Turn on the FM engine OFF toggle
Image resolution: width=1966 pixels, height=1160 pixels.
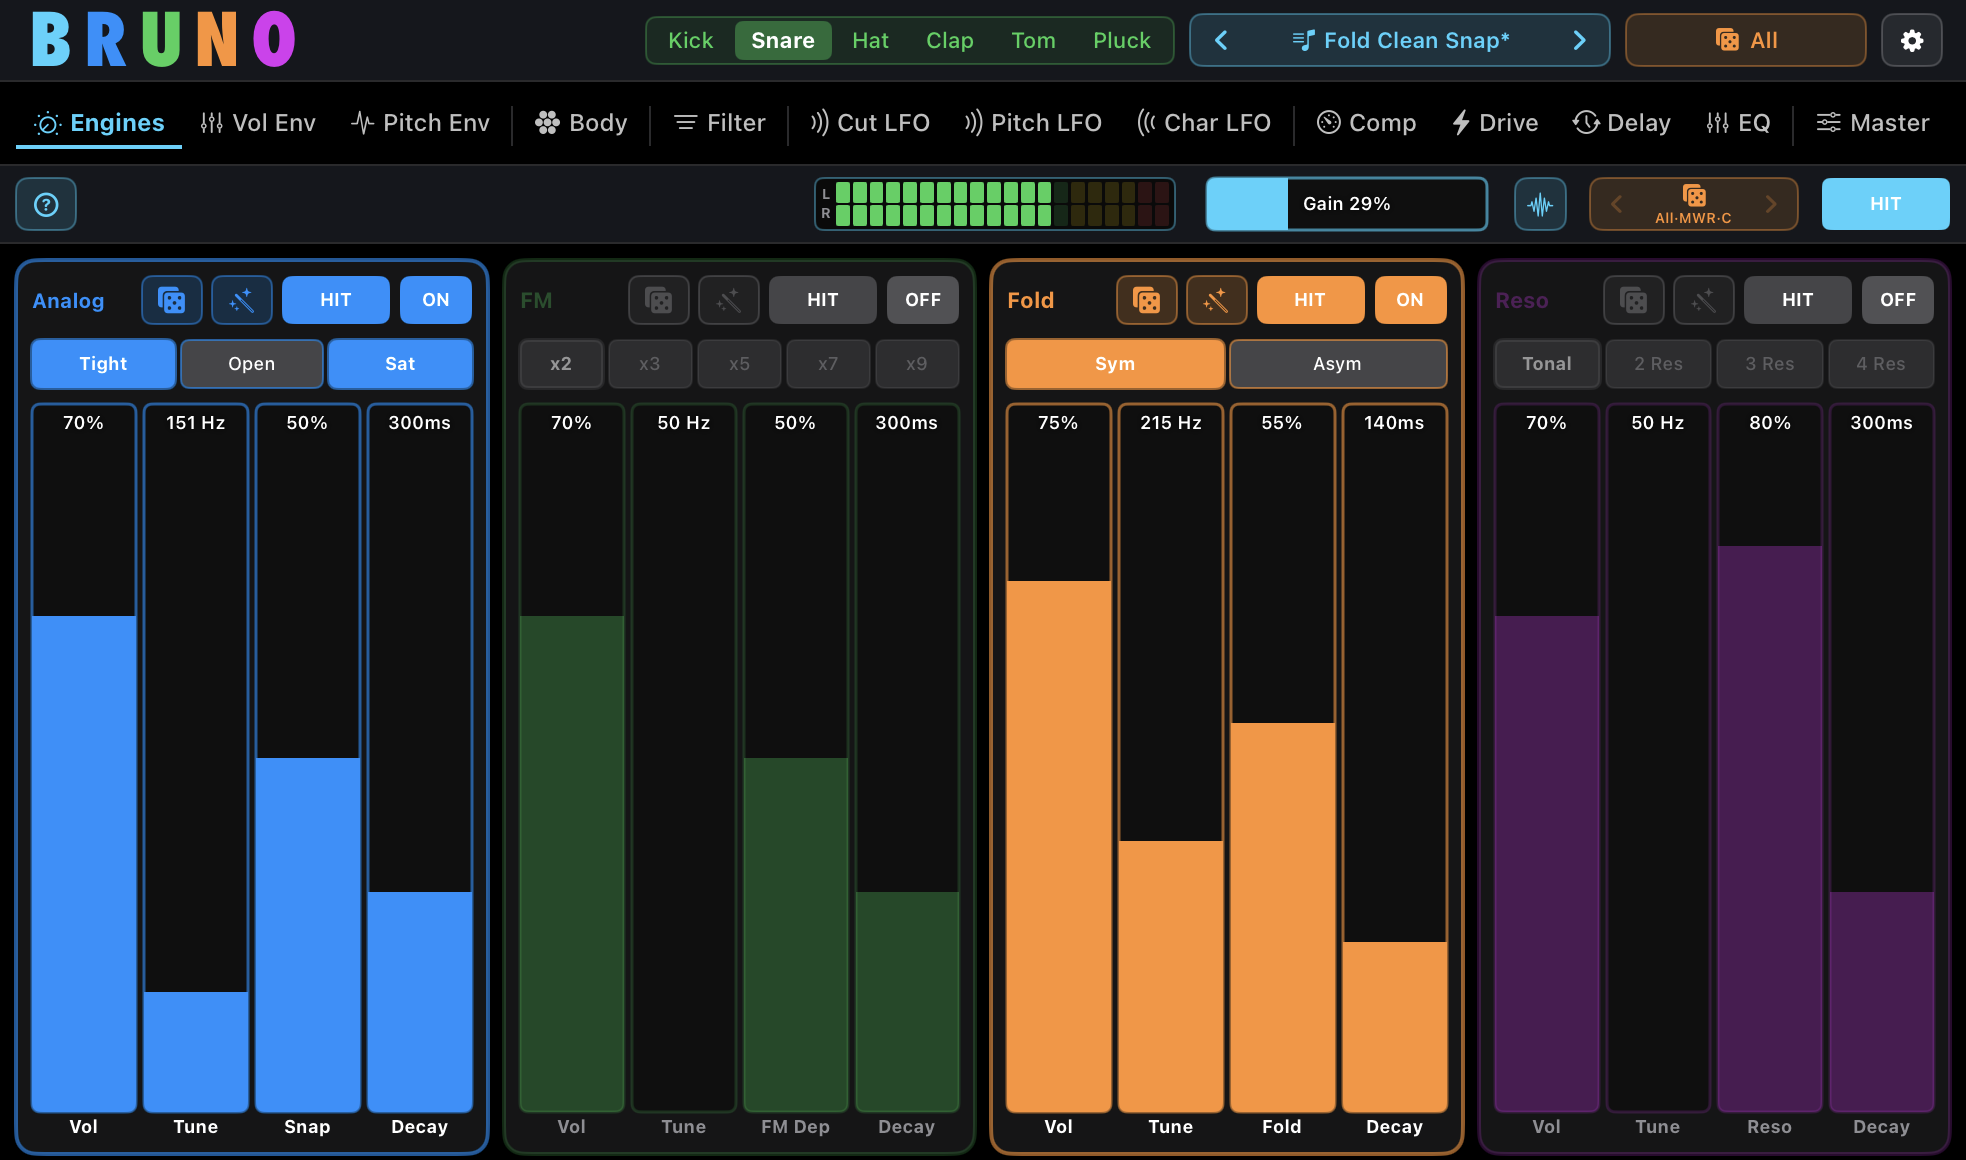click(923, 300)
